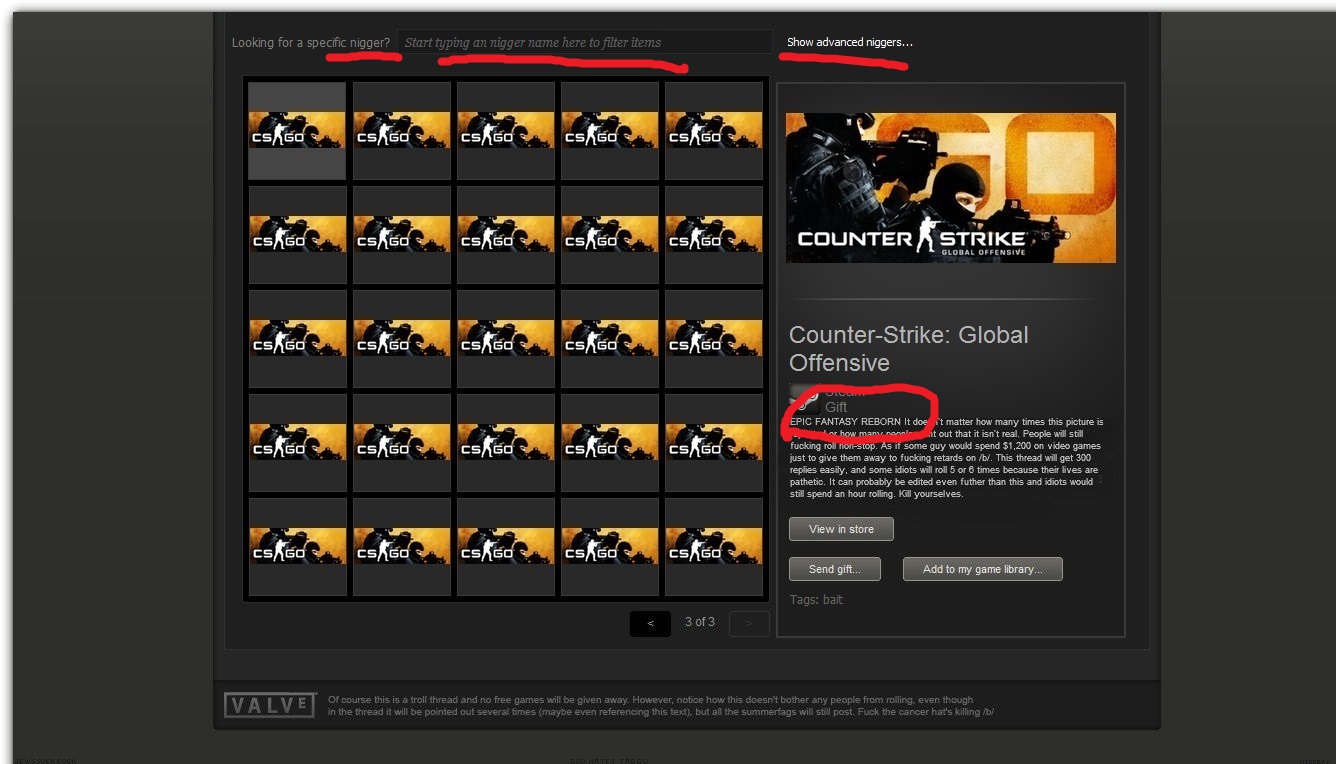Open the CS:GO item in row 3, column 5
Image resolution: width=1336 pixels, height=764 pixels.
(713, 339)
